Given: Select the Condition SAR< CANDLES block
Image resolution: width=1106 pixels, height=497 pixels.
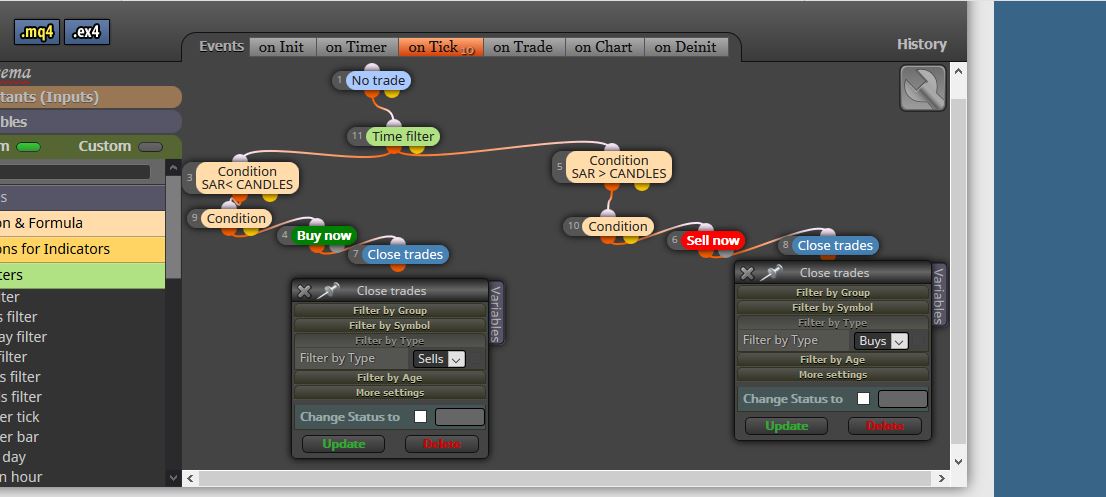Looking at the screenshot, I should [x=247, y=178].
